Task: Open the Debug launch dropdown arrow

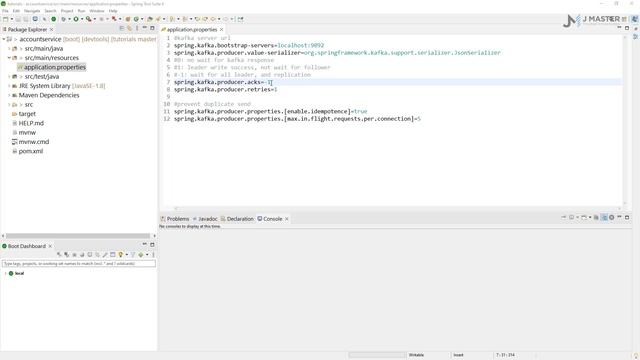Action: click(69, 19)
